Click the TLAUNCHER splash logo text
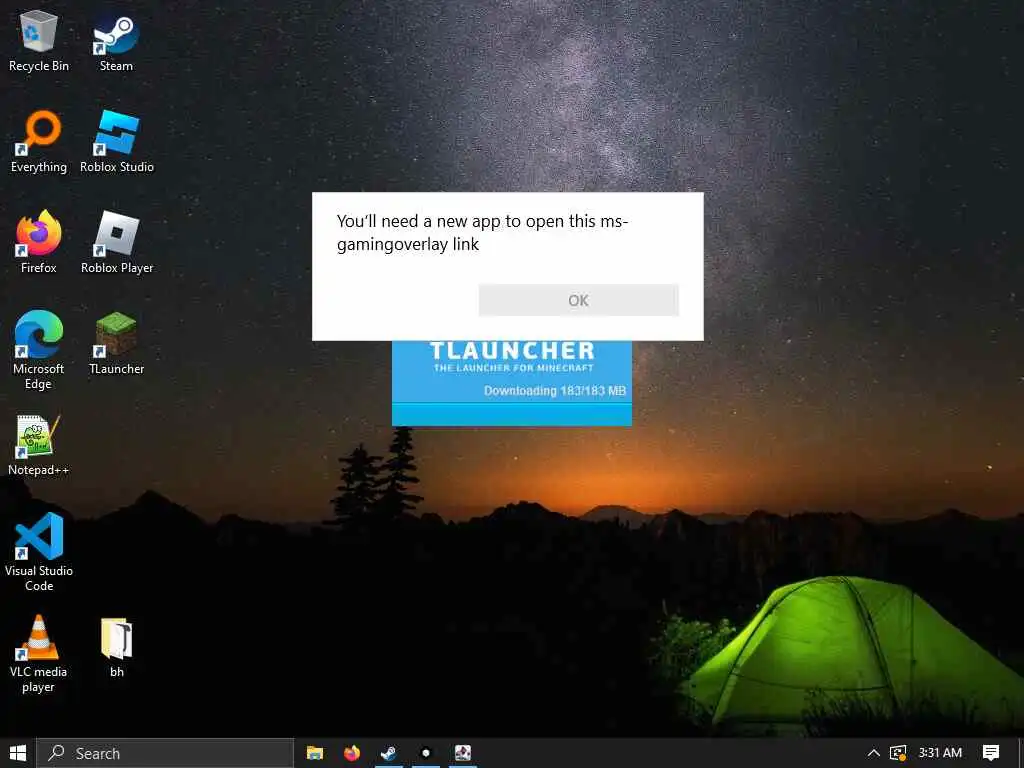Image resolution: width=1024 pixels, height=768 pixels. pyautogui.click(x=512, y=351)
